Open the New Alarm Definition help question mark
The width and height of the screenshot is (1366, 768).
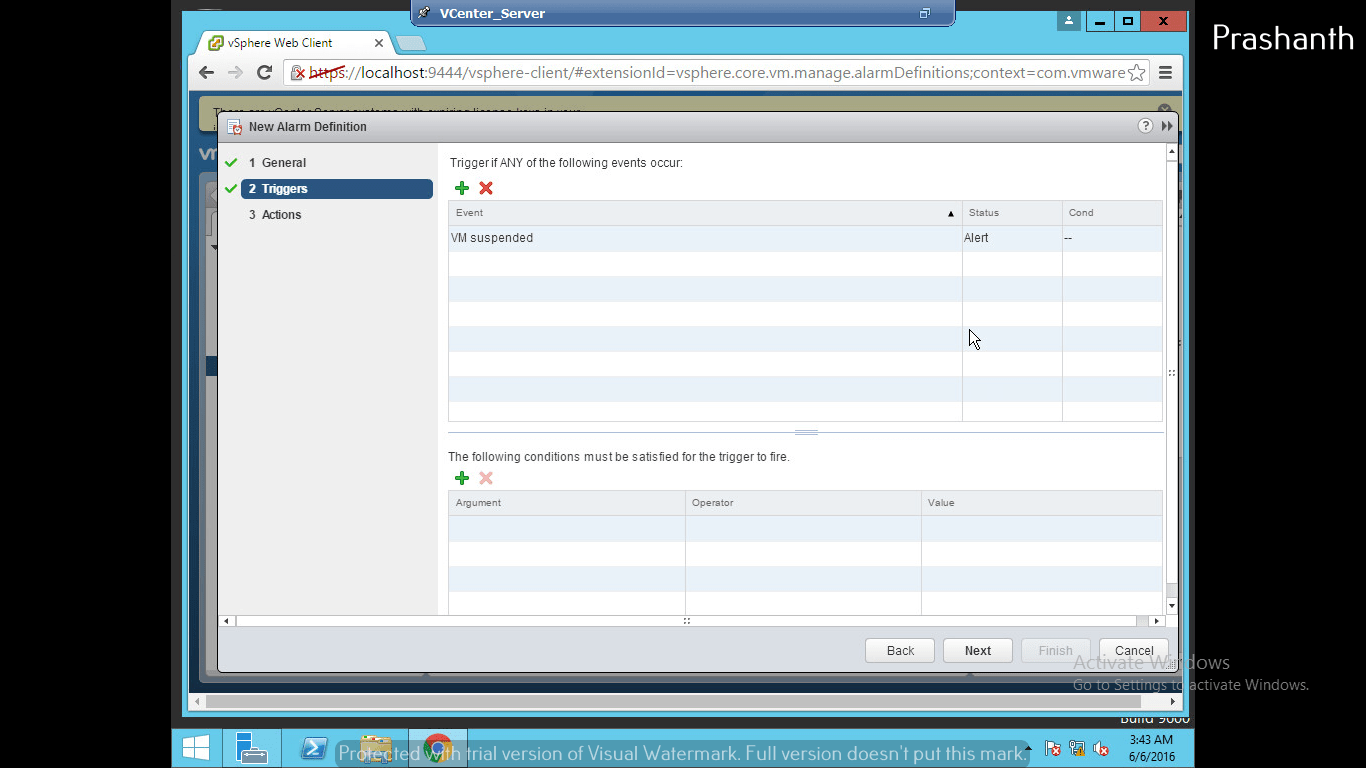click(x=1145, y=126)
